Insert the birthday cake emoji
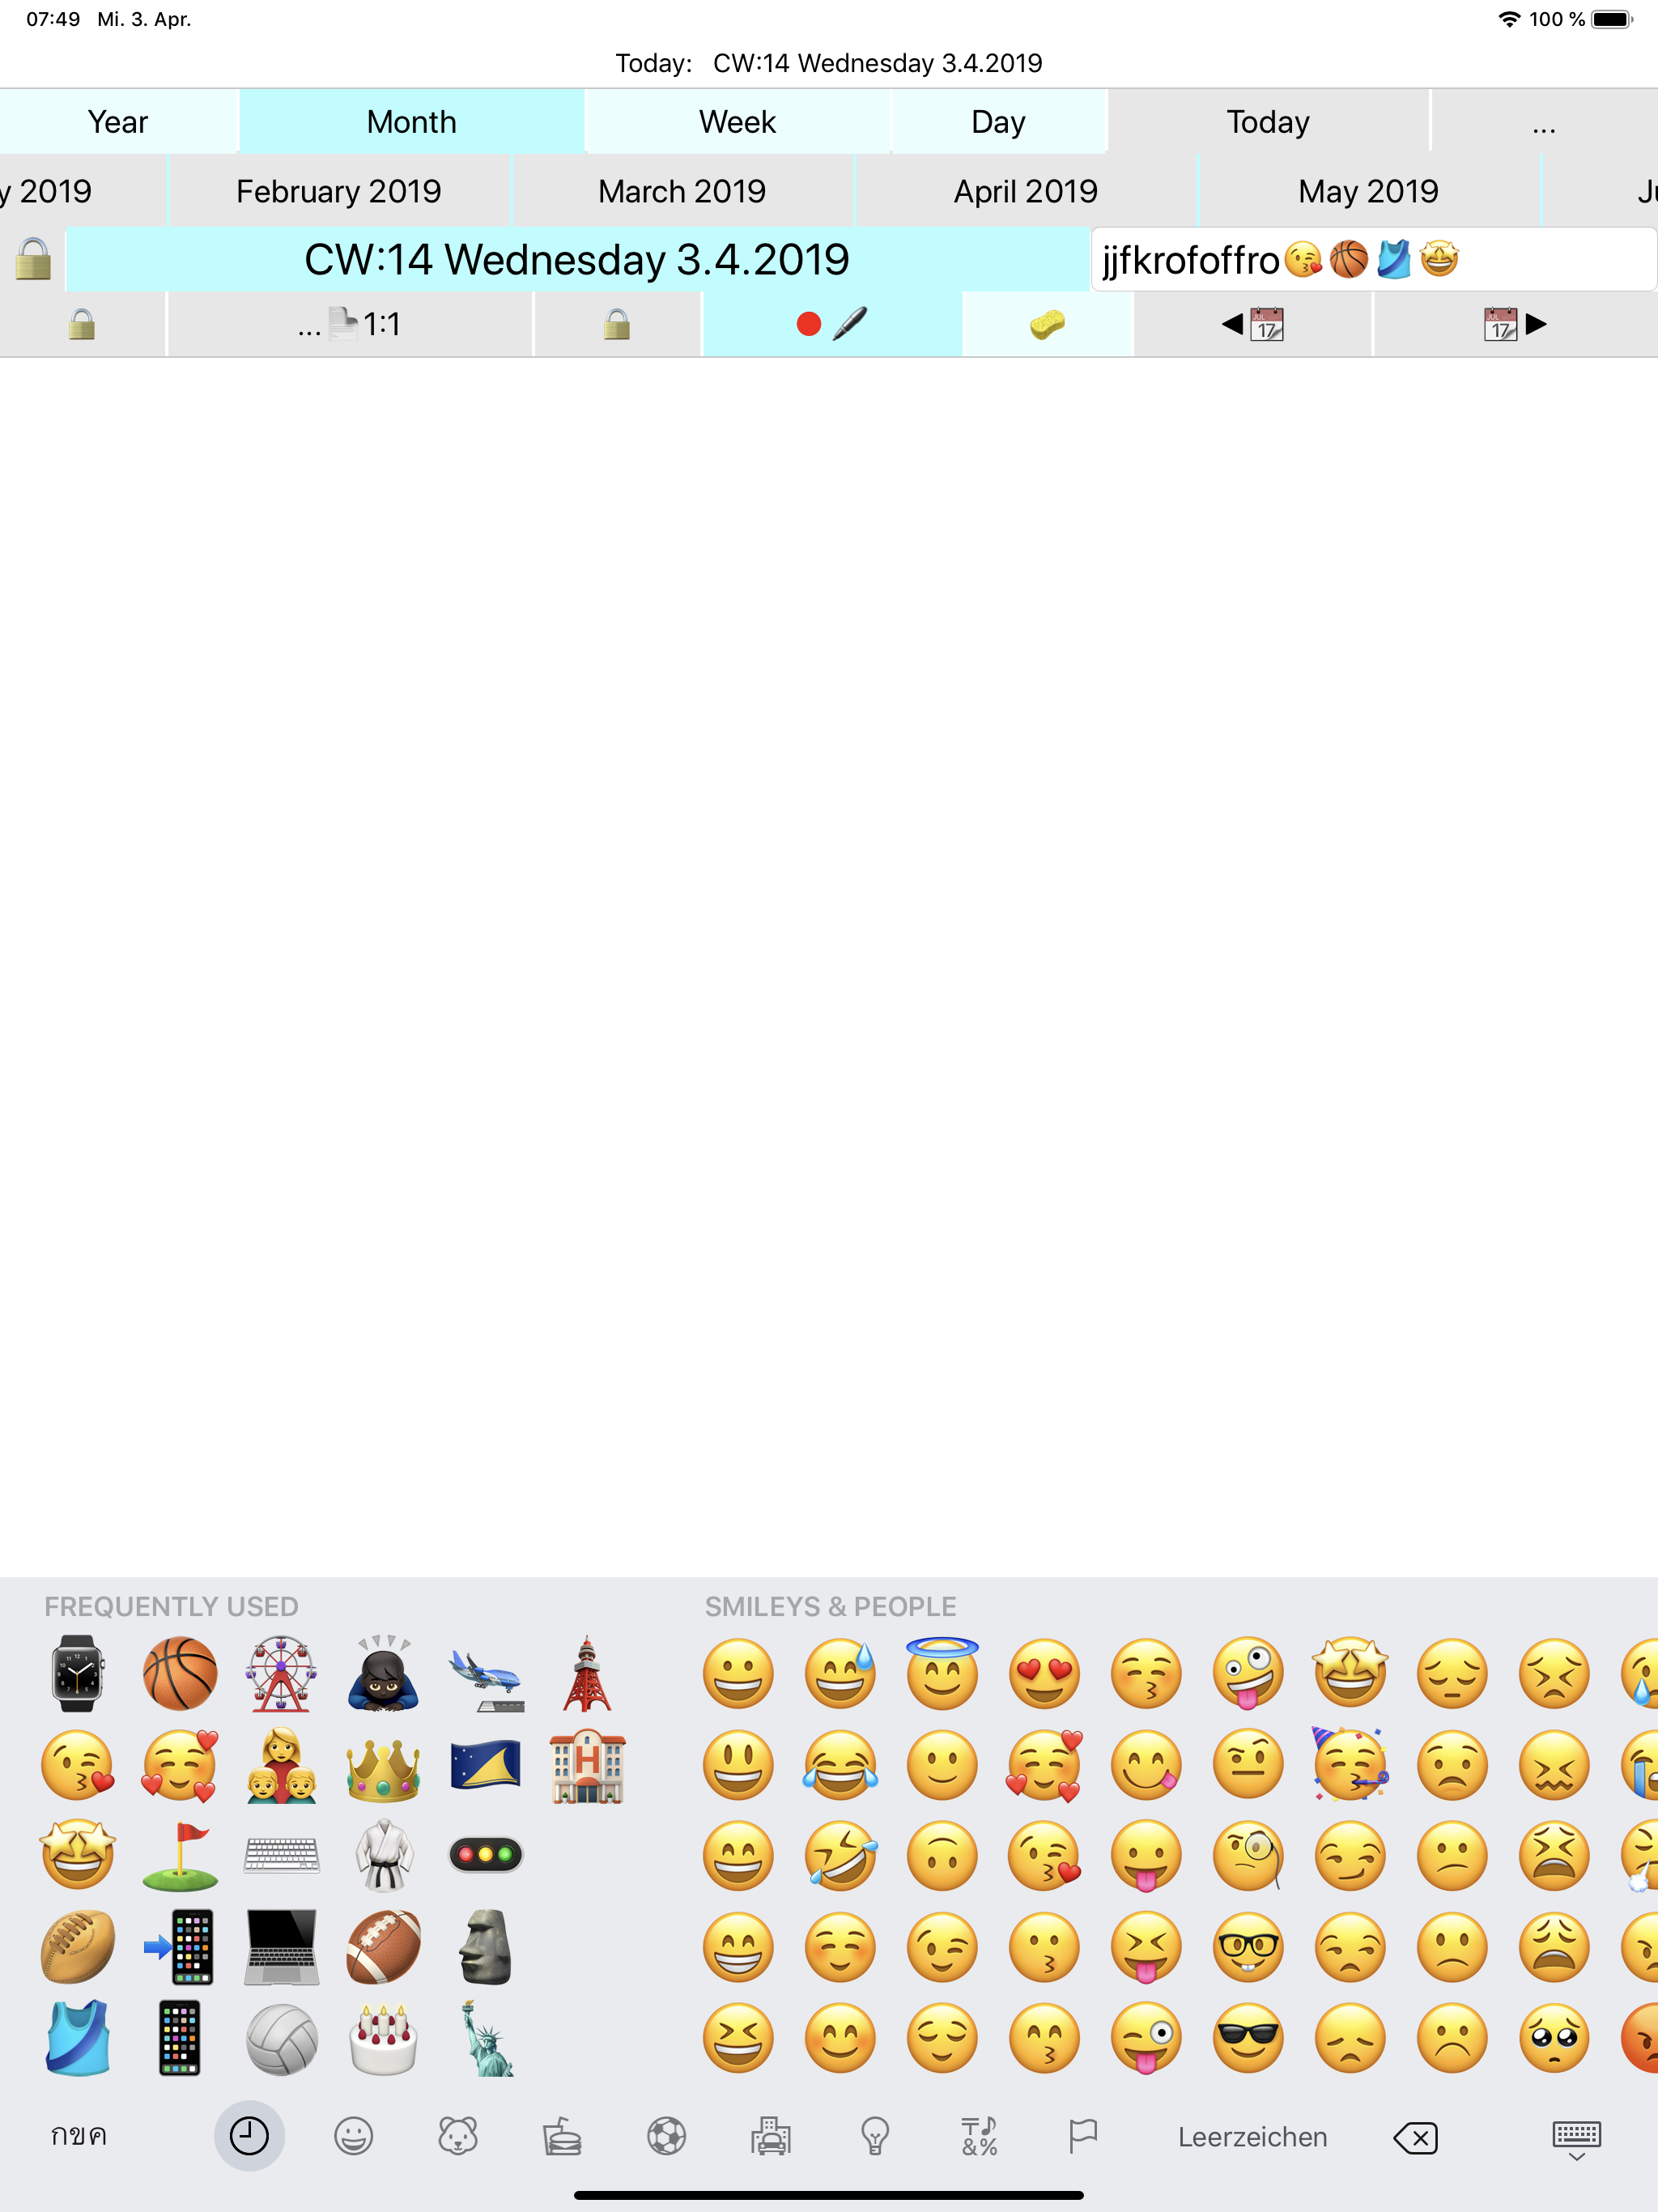Viewport: 1658px width, 2212px height. (x=384, y=2038)
